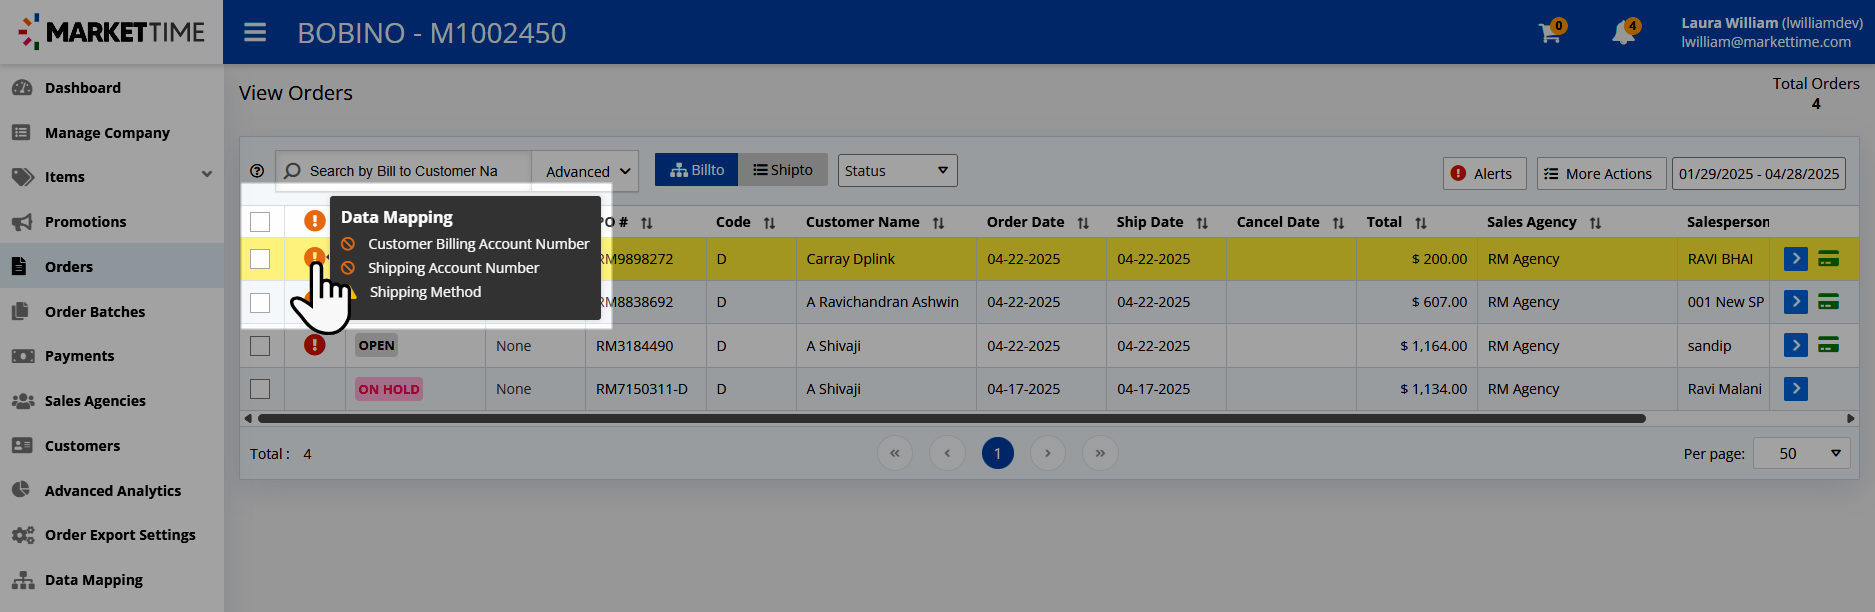The width and height of the screenshot is (1875, 612).
Task: Click the Order Export Settings gears icon
Action: (22, 535)
